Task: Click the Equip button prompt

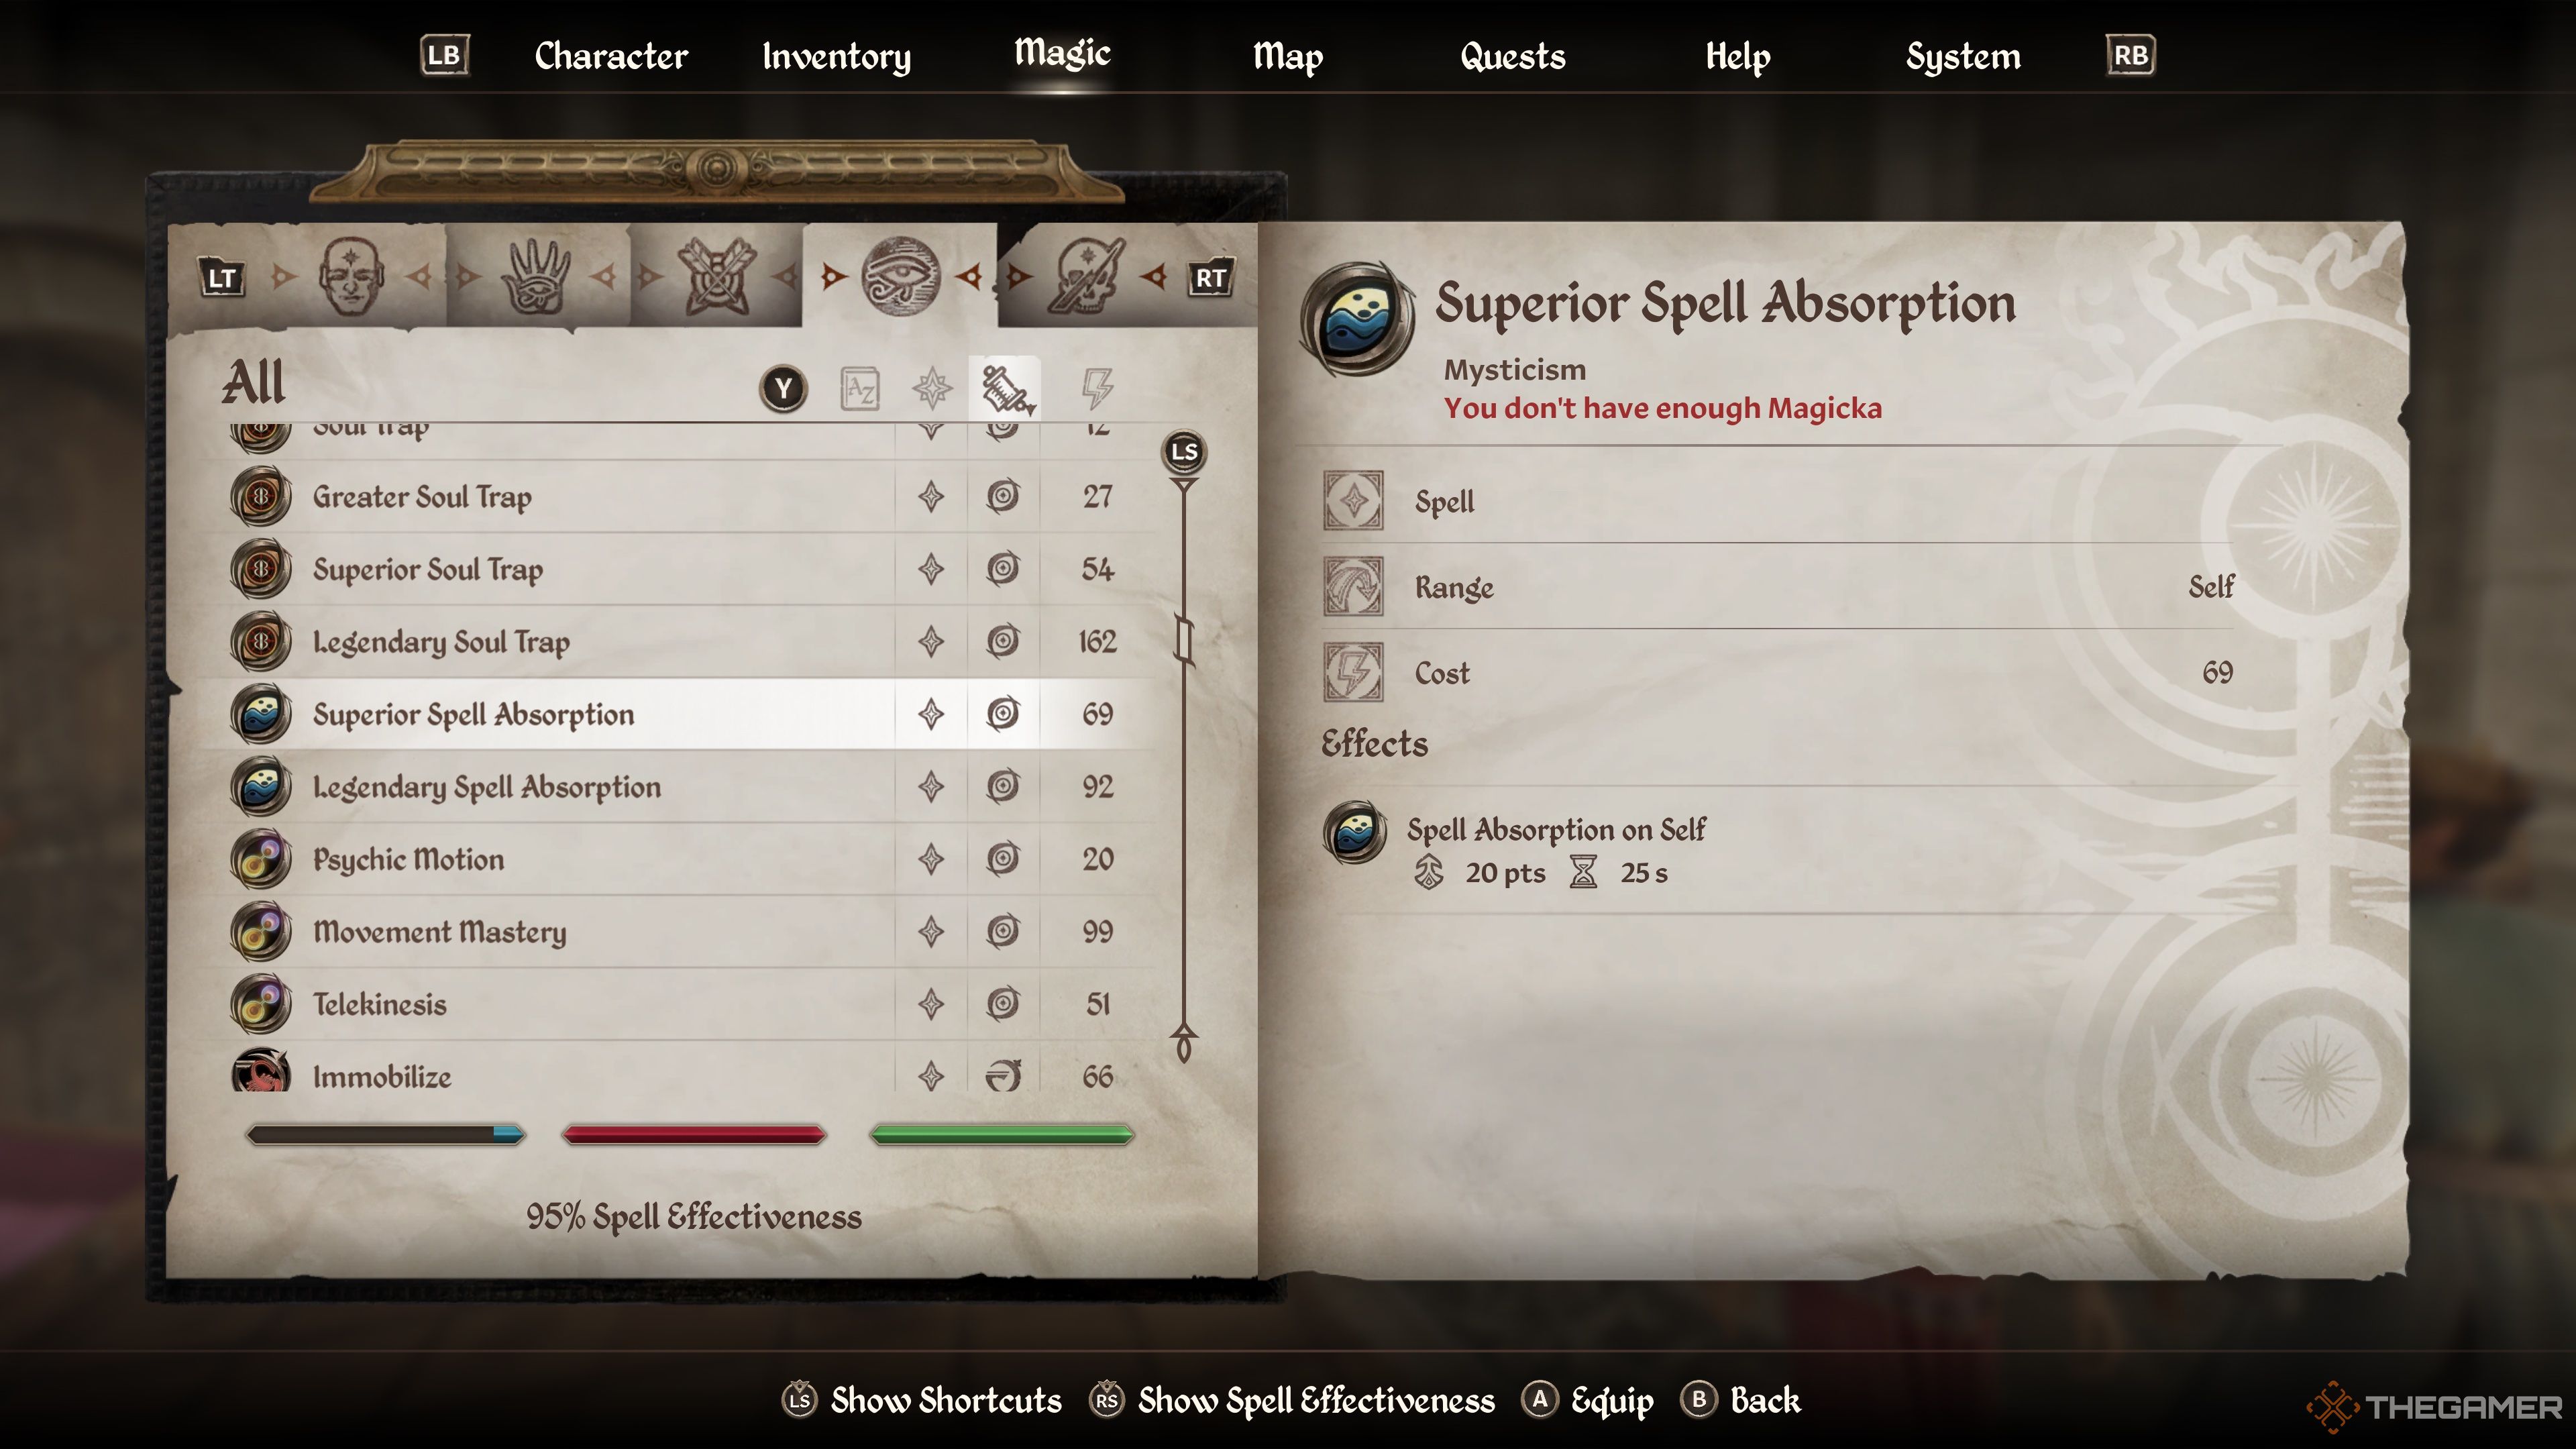Action: pos(1588,1400)
